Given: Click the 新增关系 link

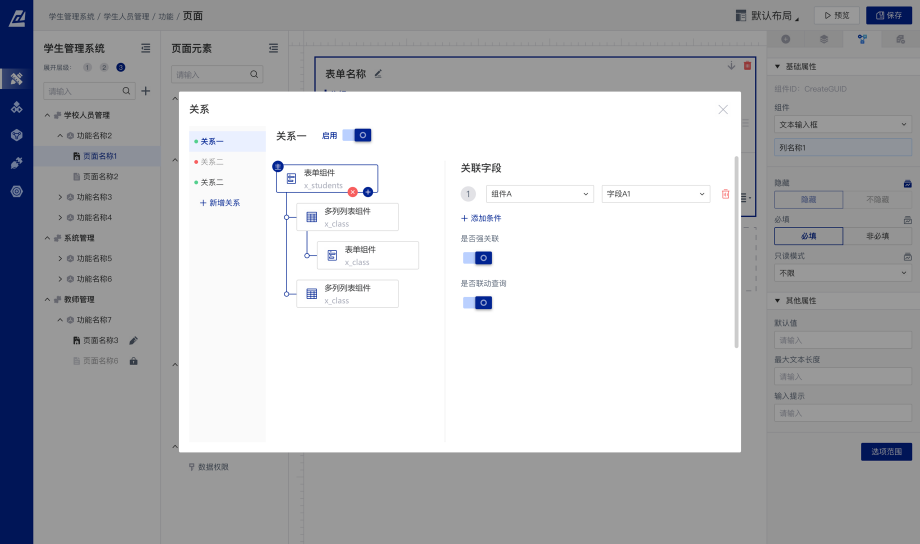Looking at the screenshot, I should point(223,203).
